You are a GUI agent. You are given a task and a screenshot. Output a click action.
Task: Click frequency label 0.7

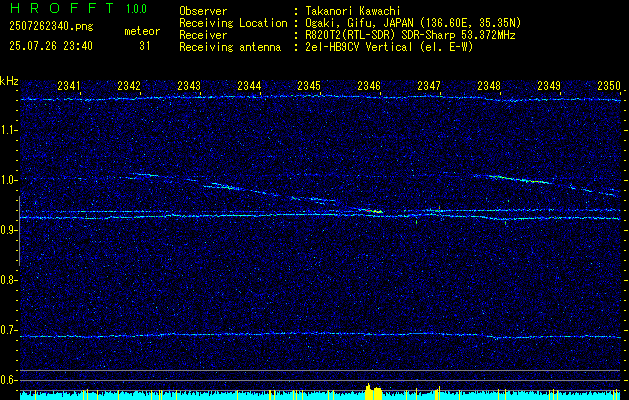(x=9, y=330)
